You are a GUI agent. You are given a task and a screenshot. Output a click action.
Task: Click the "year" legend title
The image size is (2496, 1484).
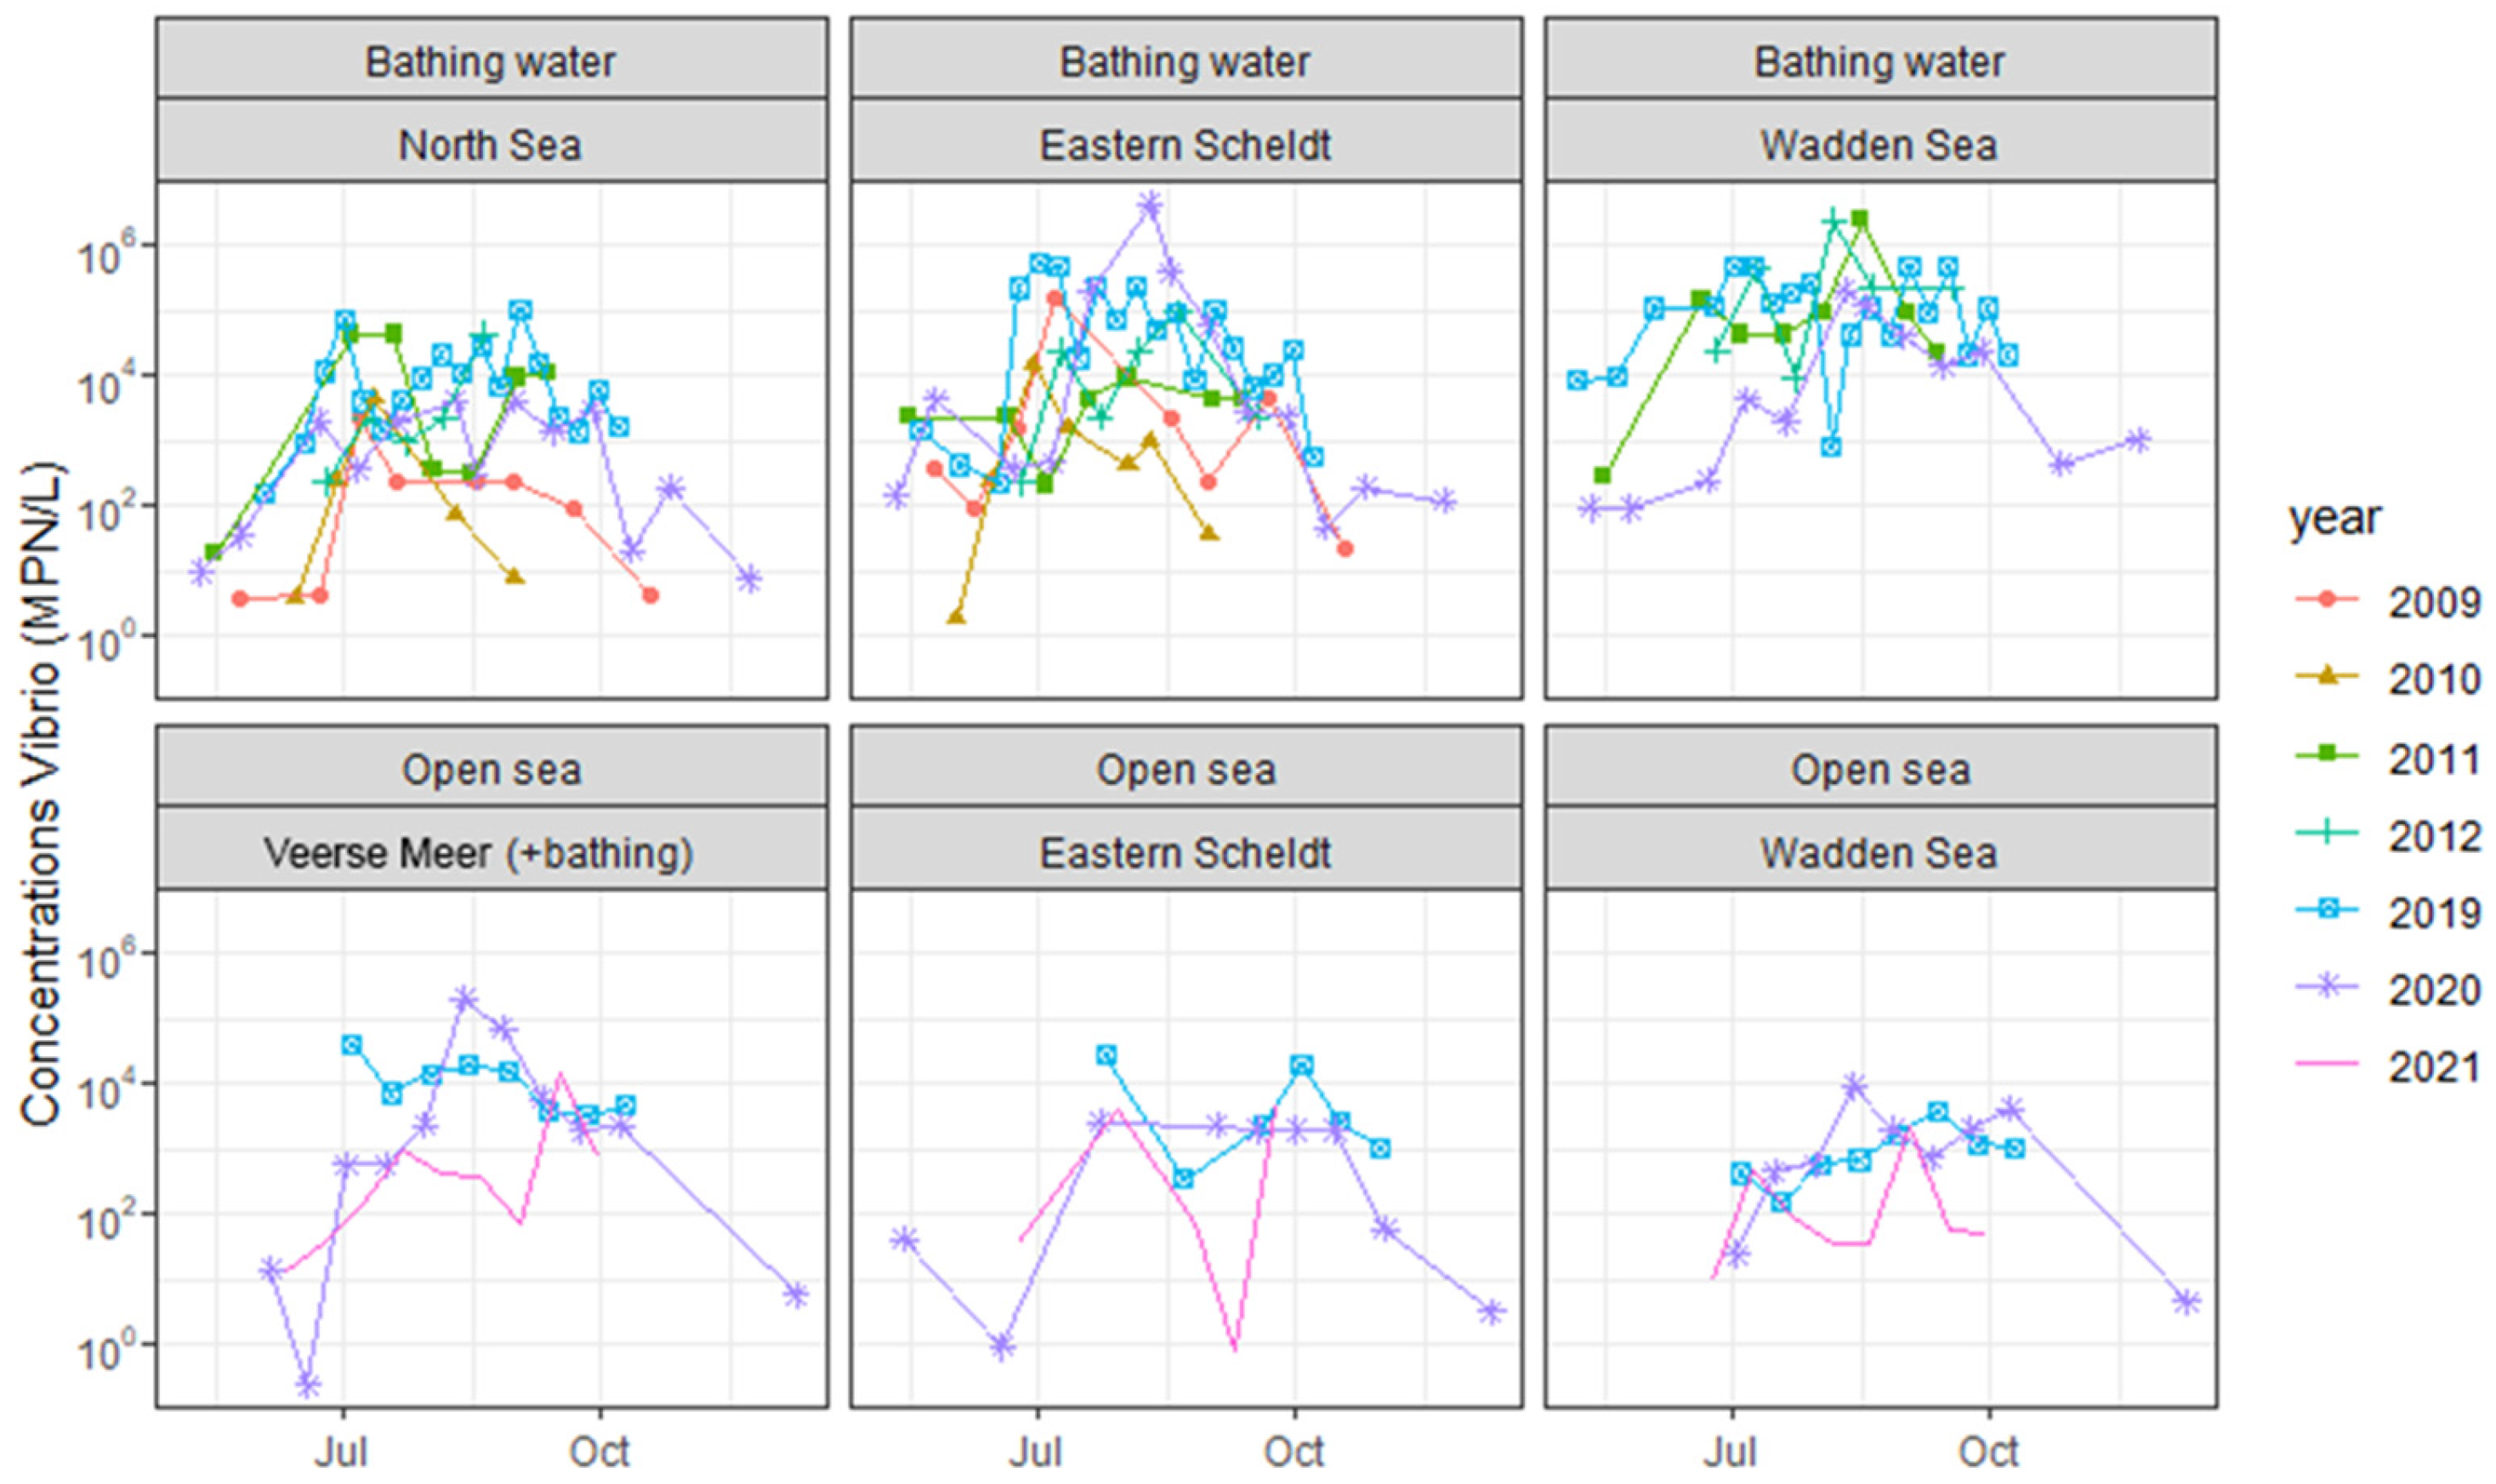tap(2335, 518)
